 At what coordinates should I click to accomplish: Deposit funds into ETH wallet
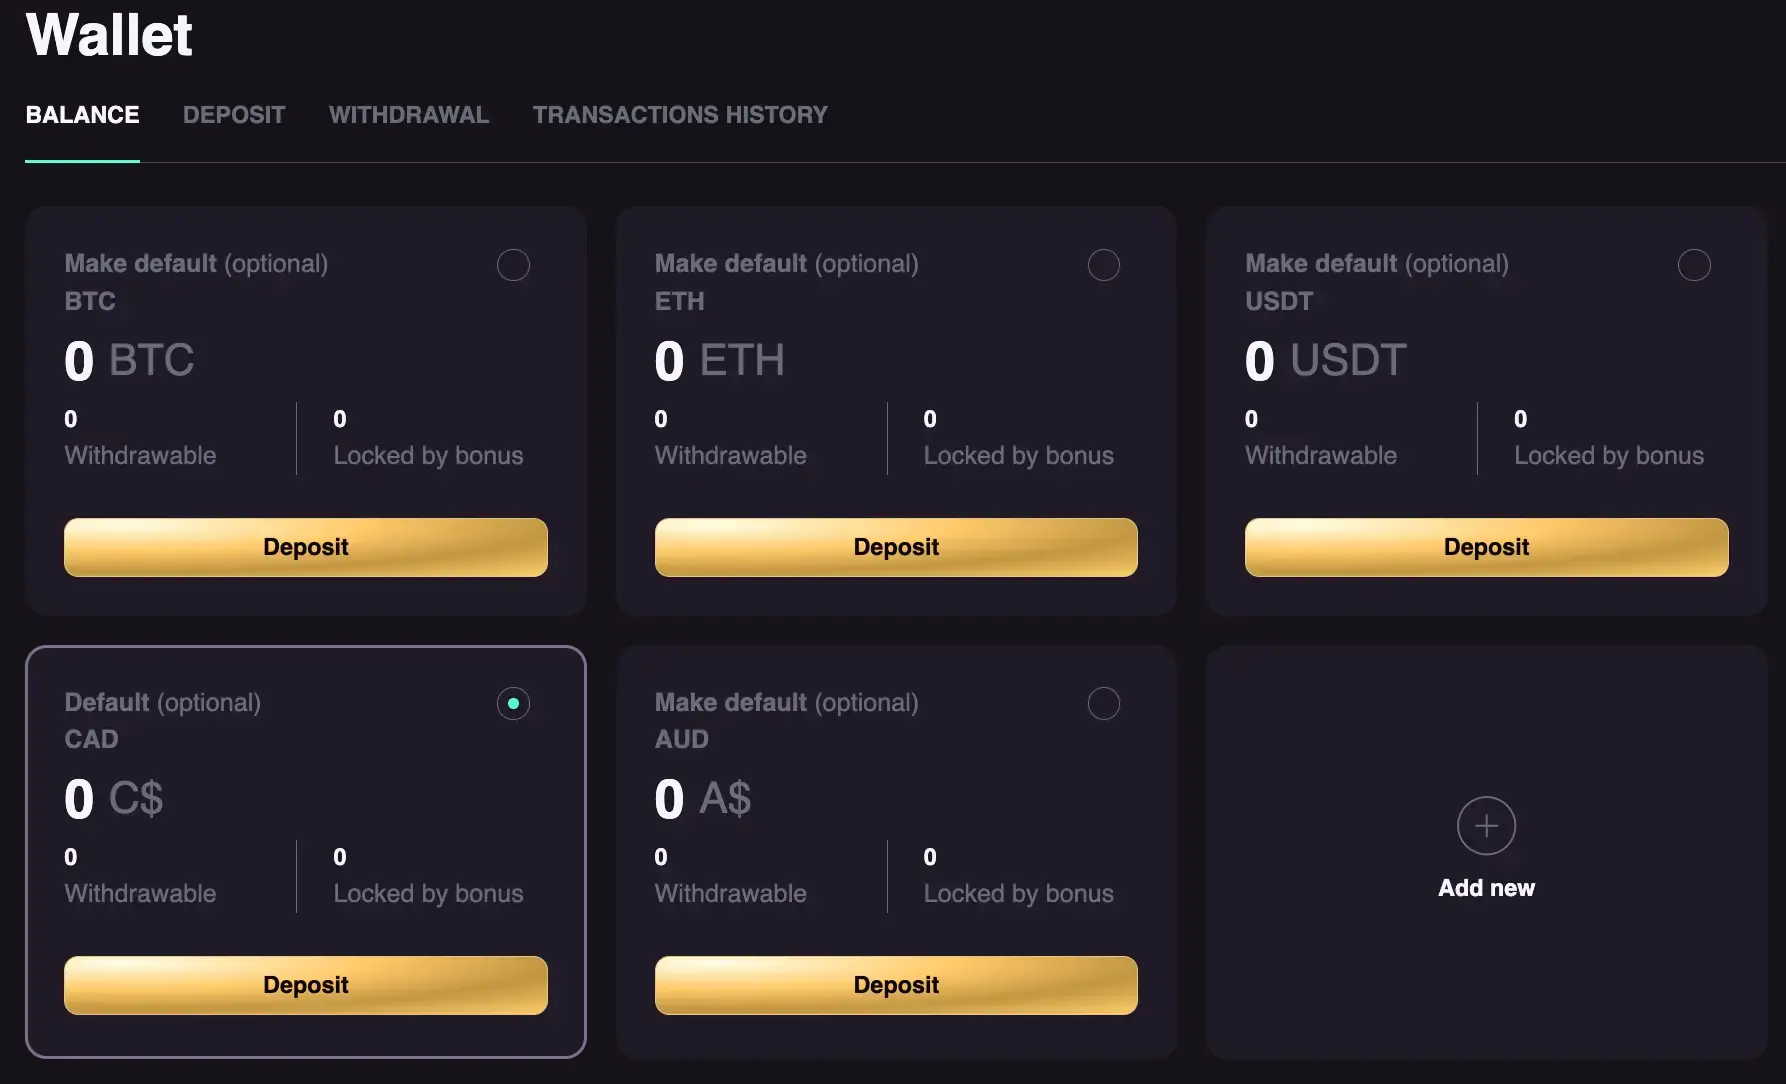tap(896, 547)
